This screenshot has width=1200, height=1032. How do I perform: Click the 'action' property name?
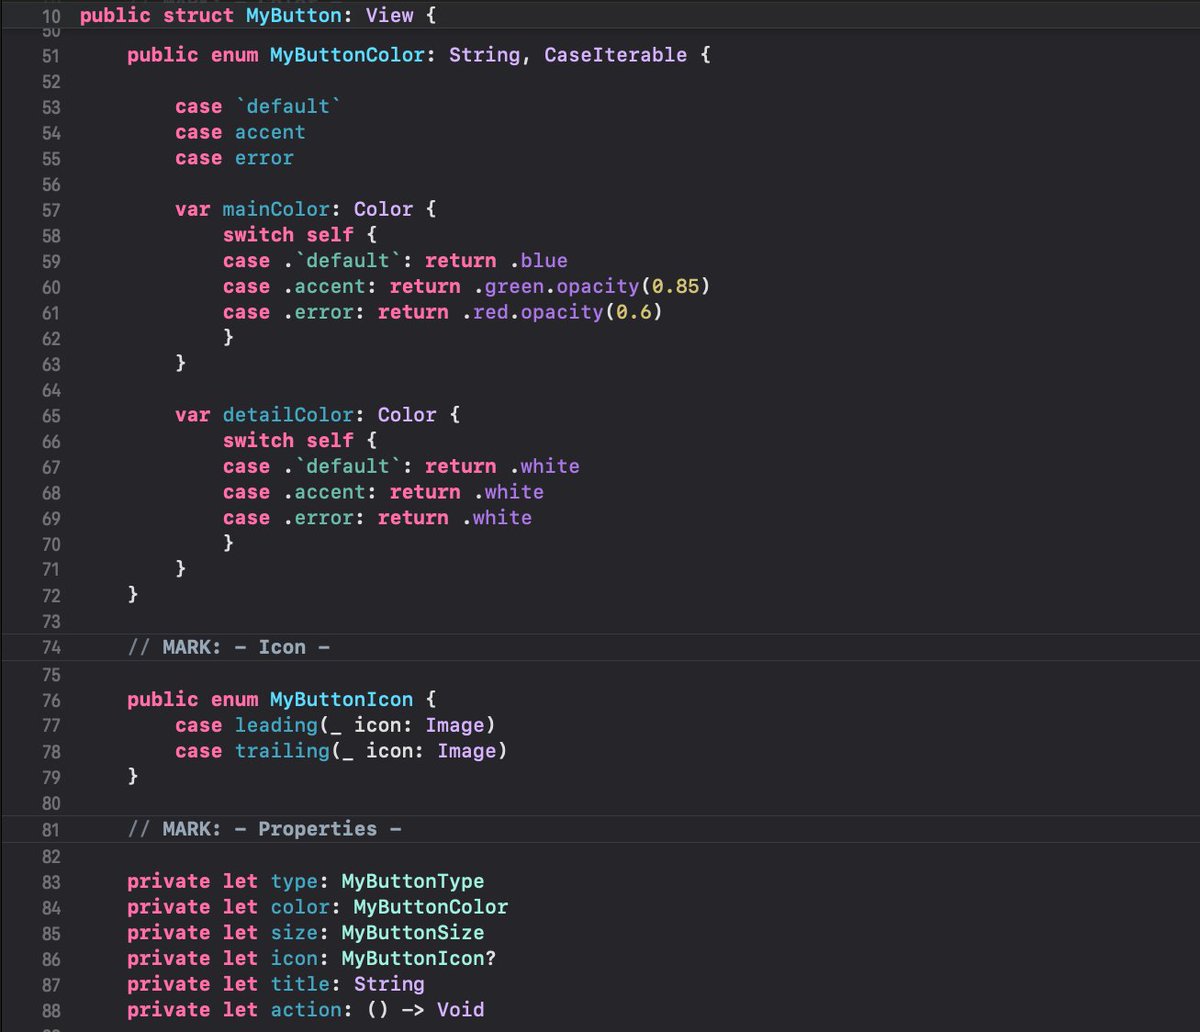click(x=306, y=1010)
